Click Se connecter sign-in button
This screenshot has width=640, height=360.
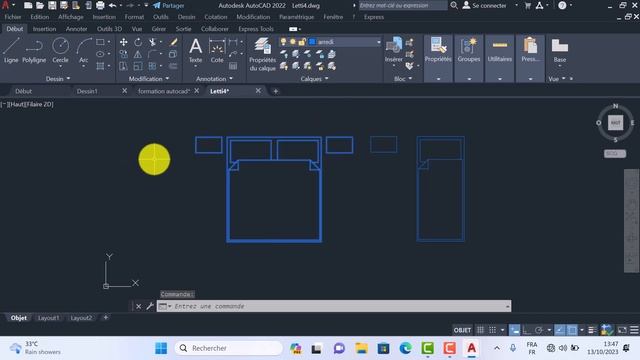pyautogui.click(x=484, y=5)
